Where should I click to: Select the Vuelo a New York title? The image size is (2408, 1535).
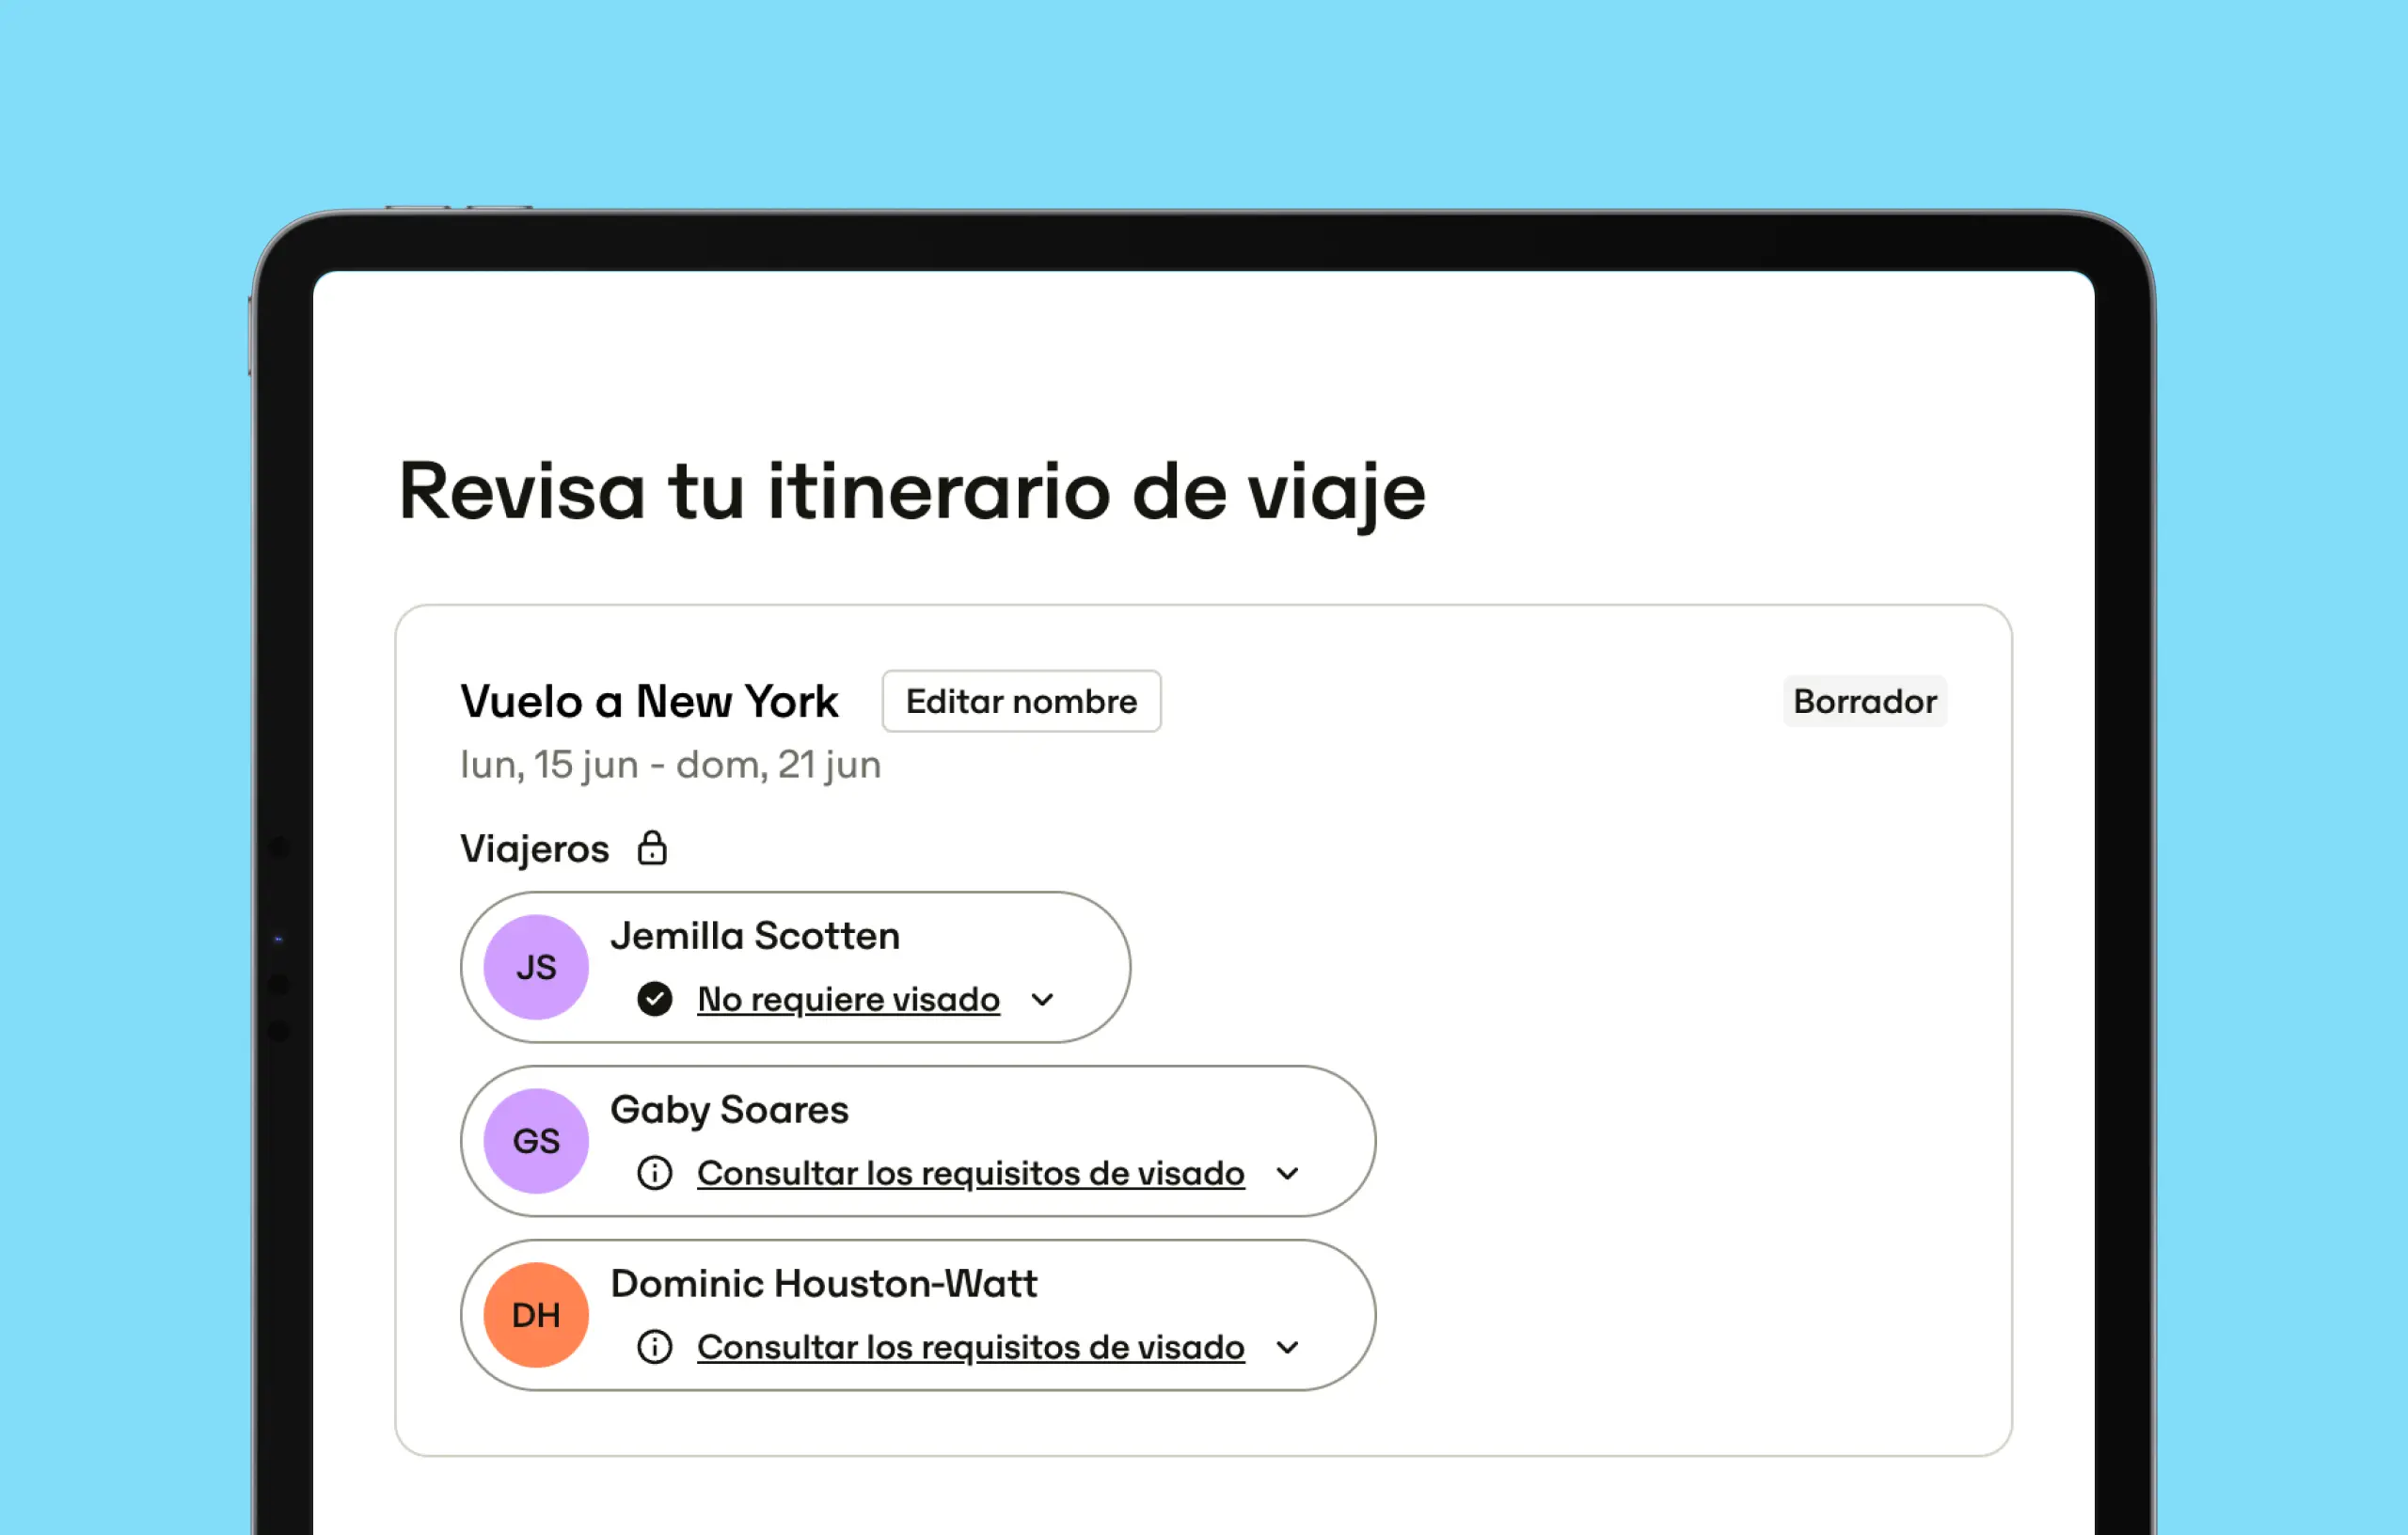point(649,701)
